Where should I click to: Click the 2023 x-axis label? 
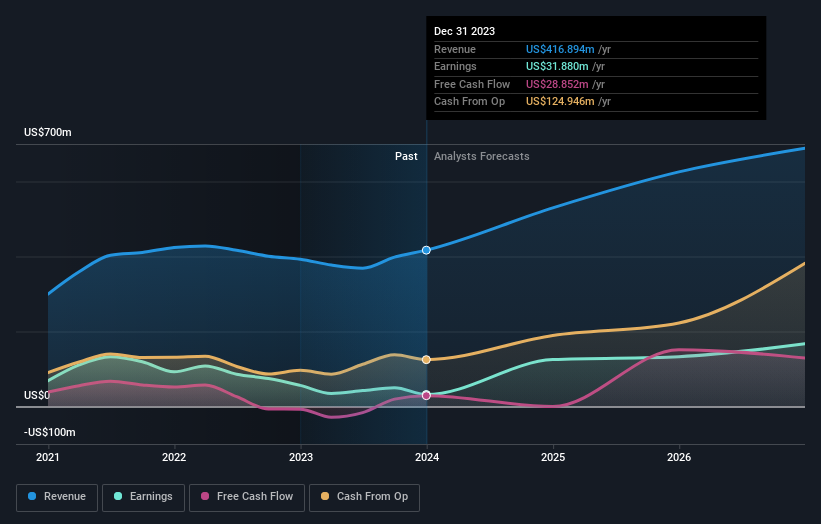tap(301, 458)
